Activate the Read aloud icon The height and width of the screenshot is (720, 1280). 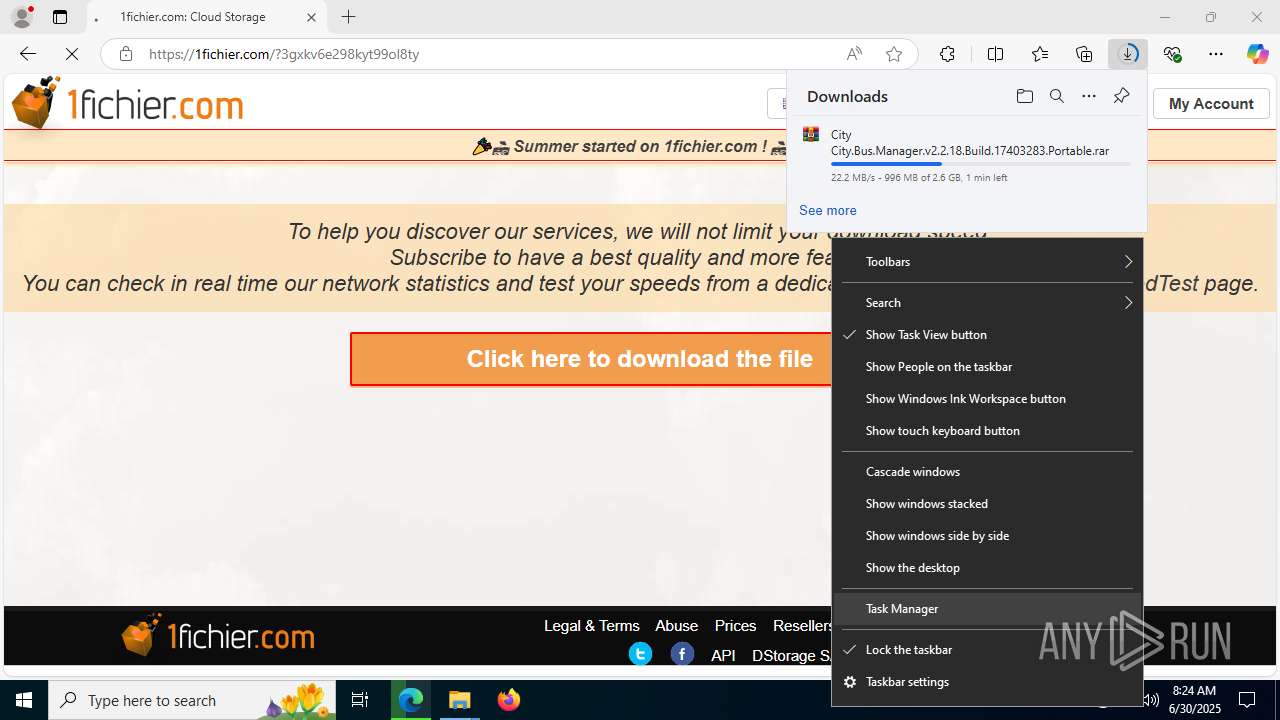(854, 54)
